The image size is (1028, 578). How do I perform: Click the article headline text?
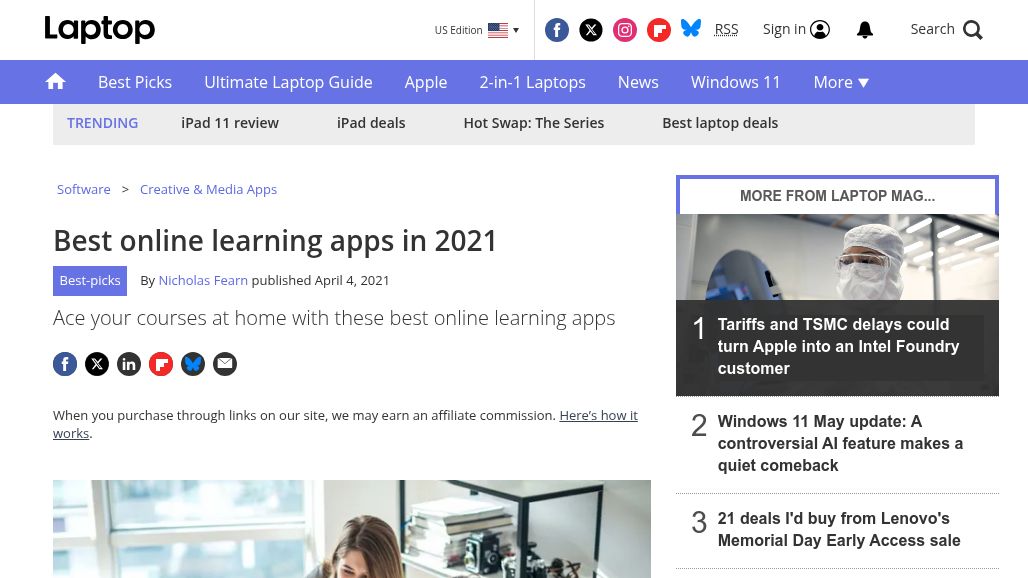[275, 241]
